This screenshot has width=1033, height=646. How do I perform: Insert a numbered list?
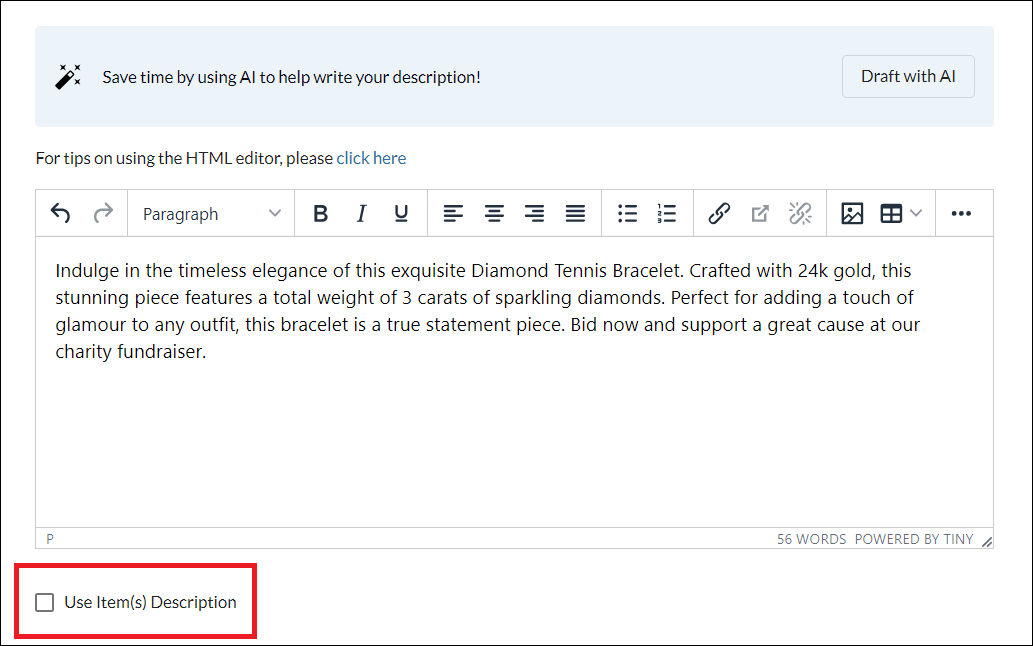pos(667,213)
